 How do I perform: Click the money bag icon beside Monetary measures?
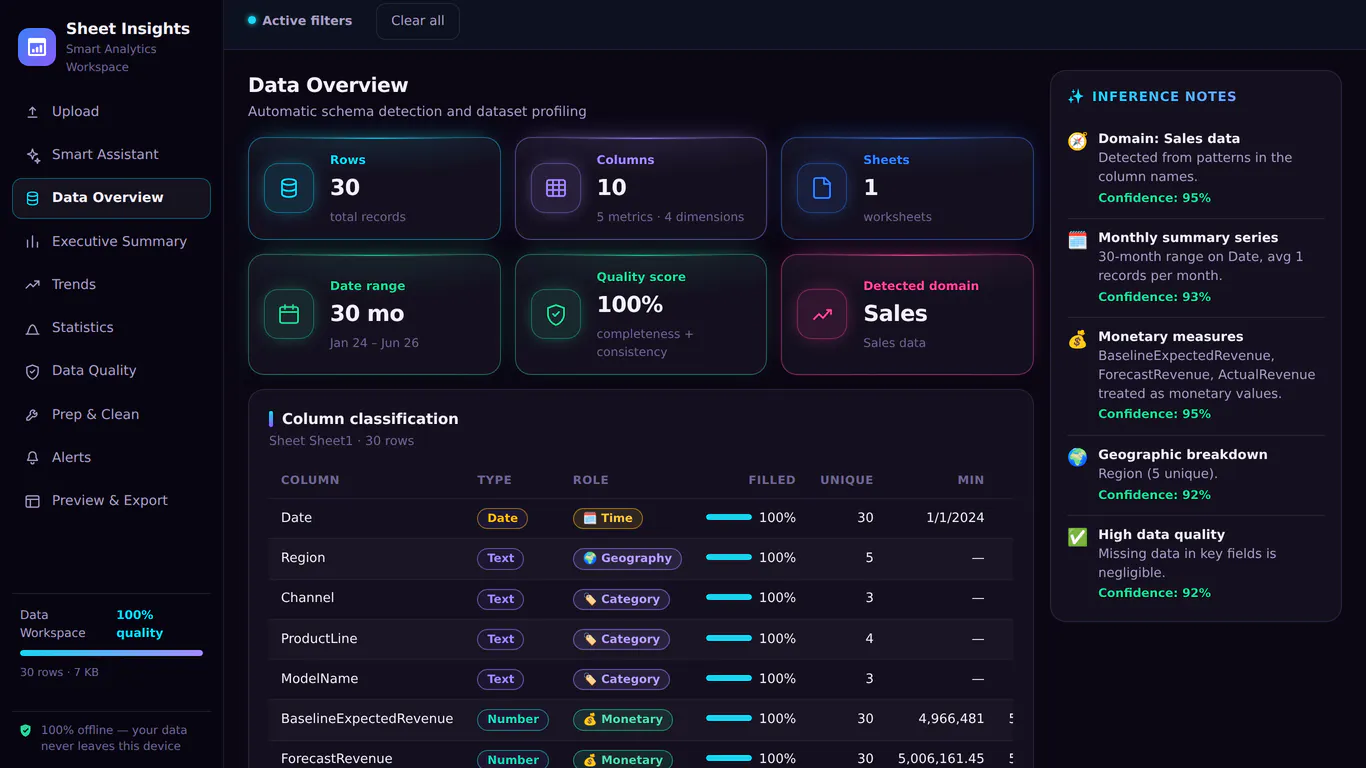coord(1077,339)
